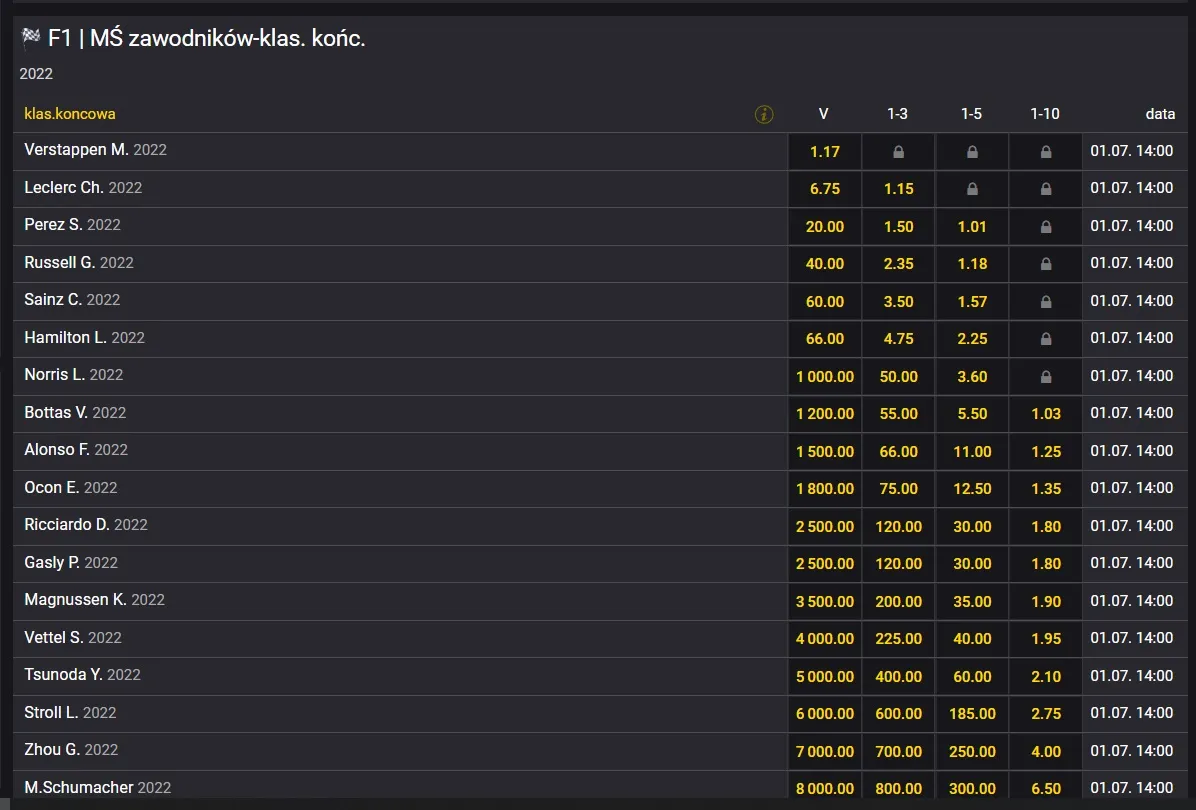Click Verstappen's locked 1-10 padlock icon
The width and height of the screenshot is (1196, 810).
(1046, 152)
